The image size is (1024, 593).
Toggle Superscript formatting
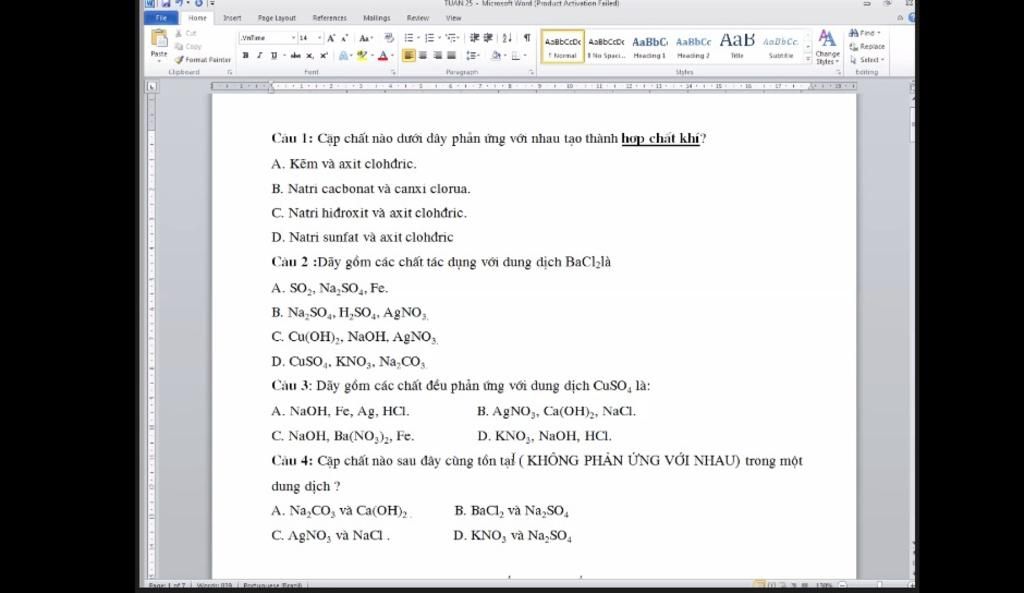click(x=323, y=56)
